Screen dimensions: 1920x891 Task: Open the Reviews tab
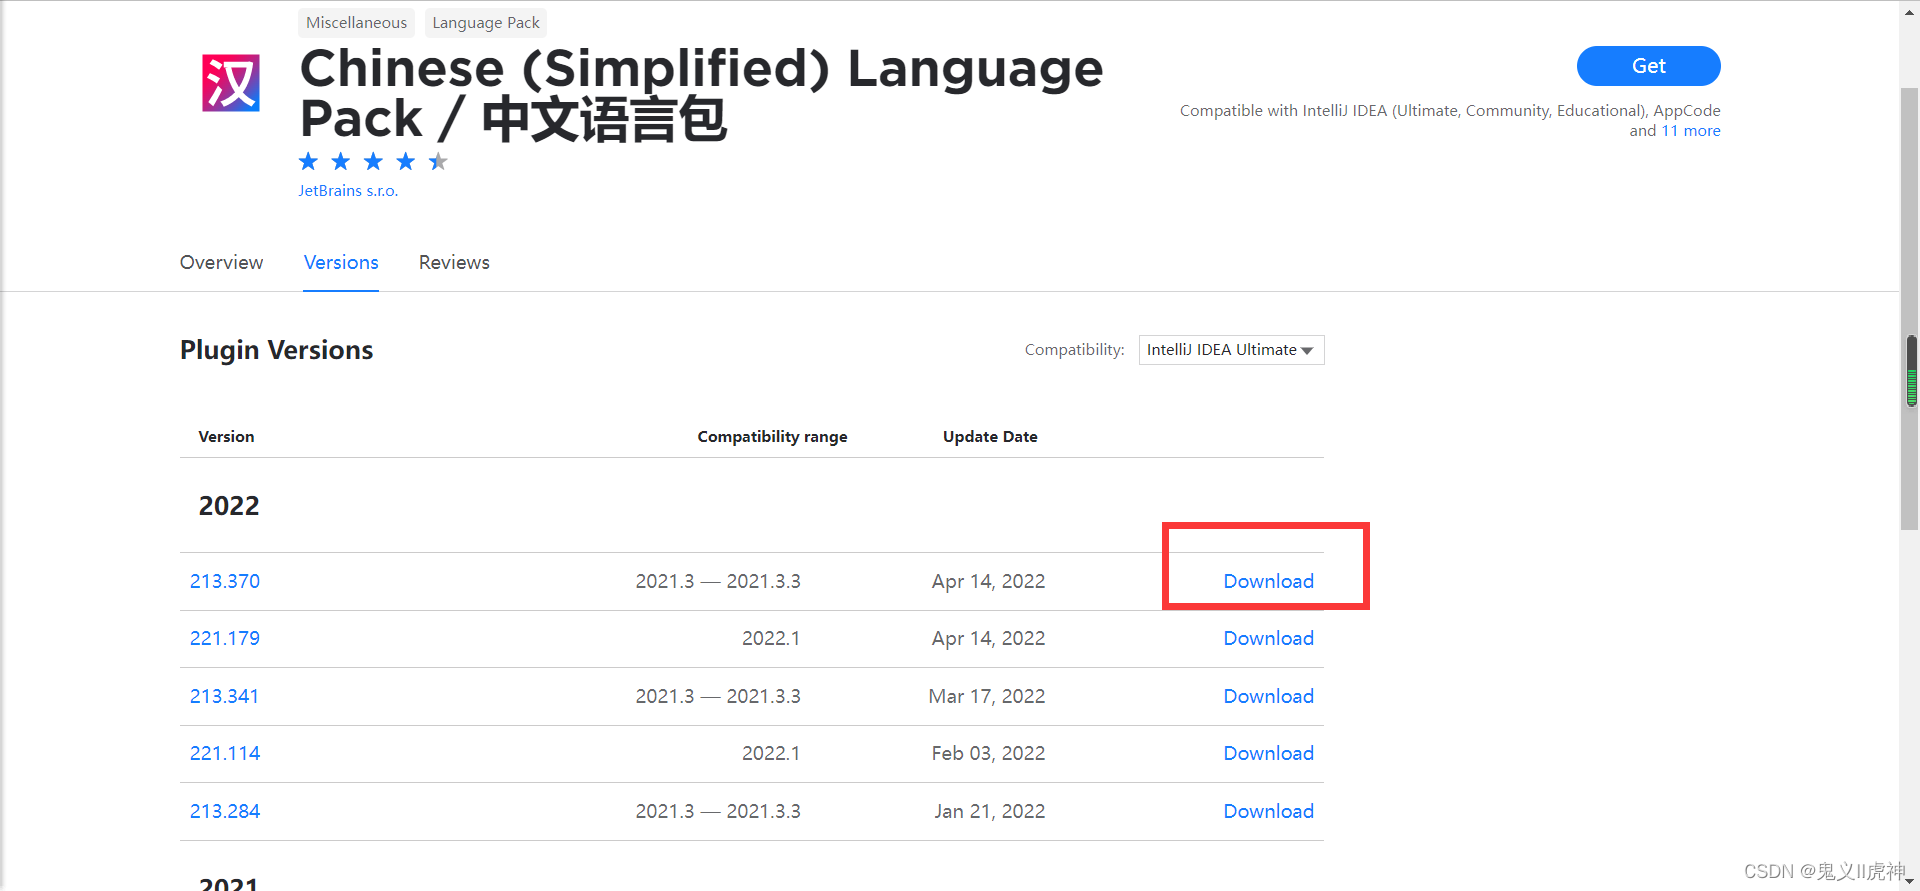pyautogui.click(x=454, y=262)
